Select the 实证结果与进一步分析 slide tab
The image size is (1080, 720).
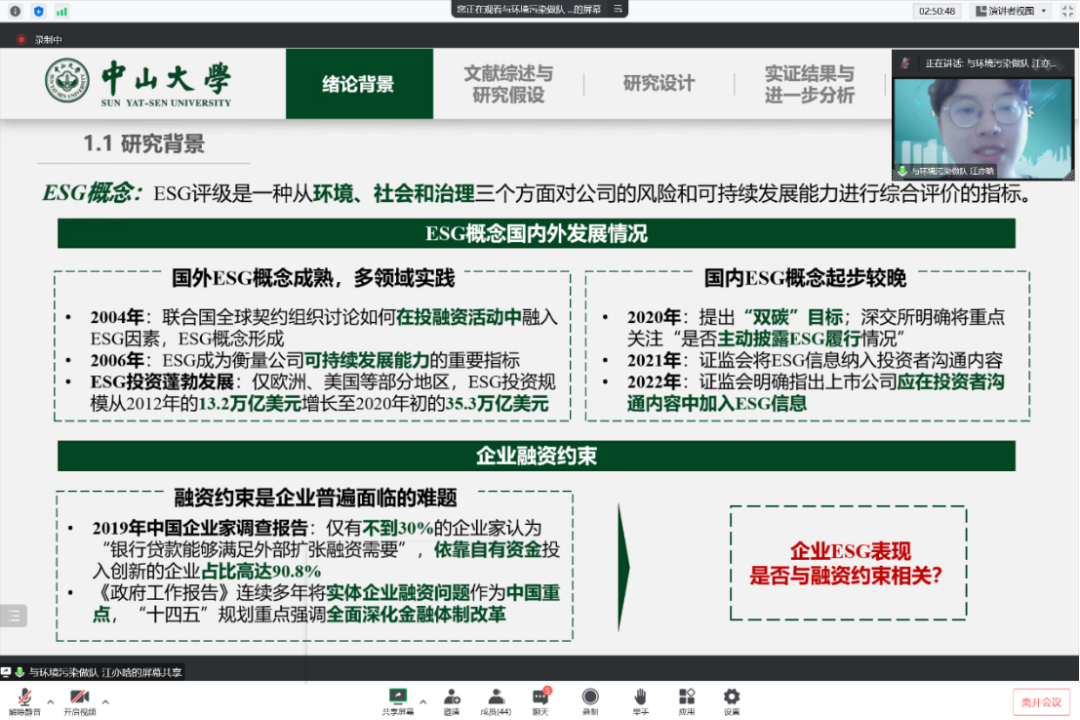click(x=809, y=84)
